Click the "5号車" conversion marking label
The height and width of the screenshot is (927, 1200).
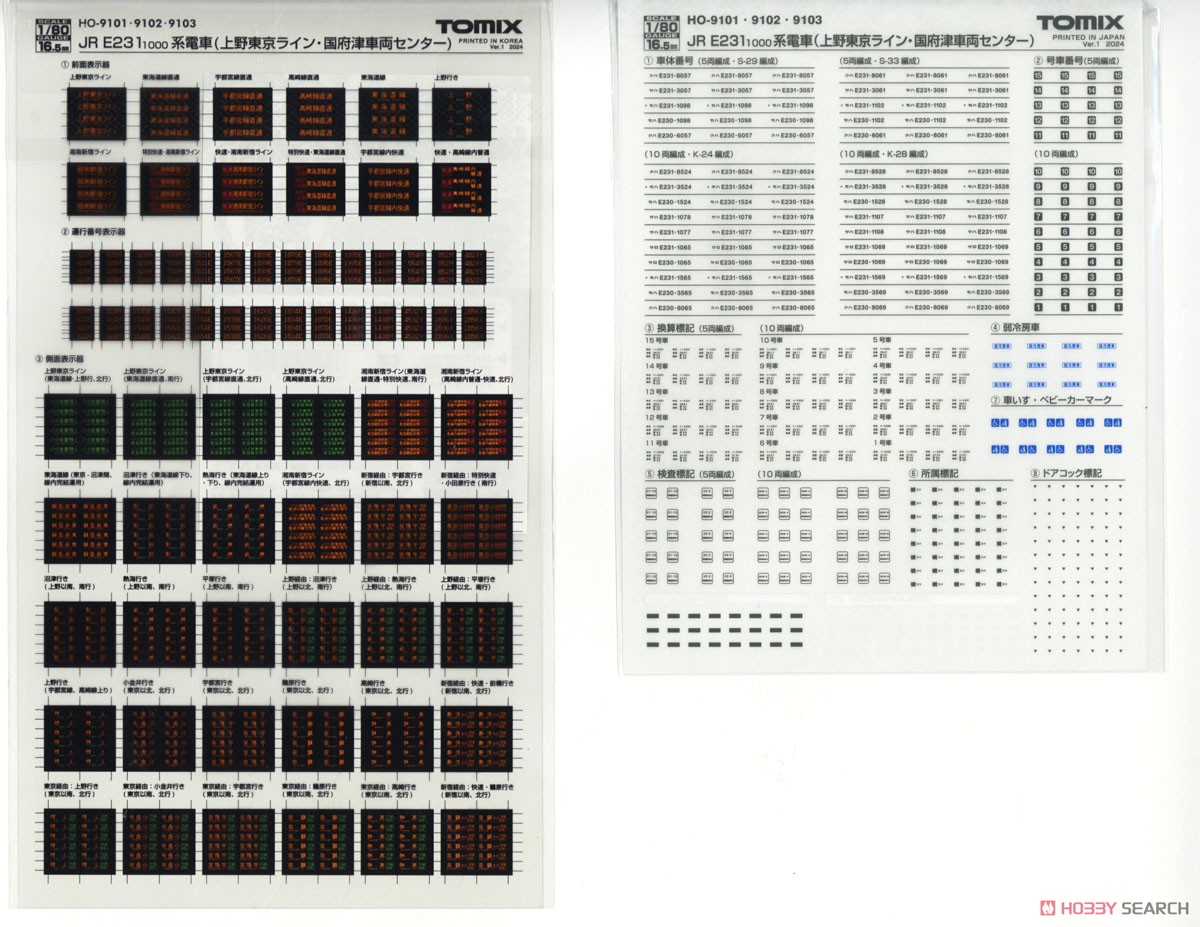click(881, 340)
